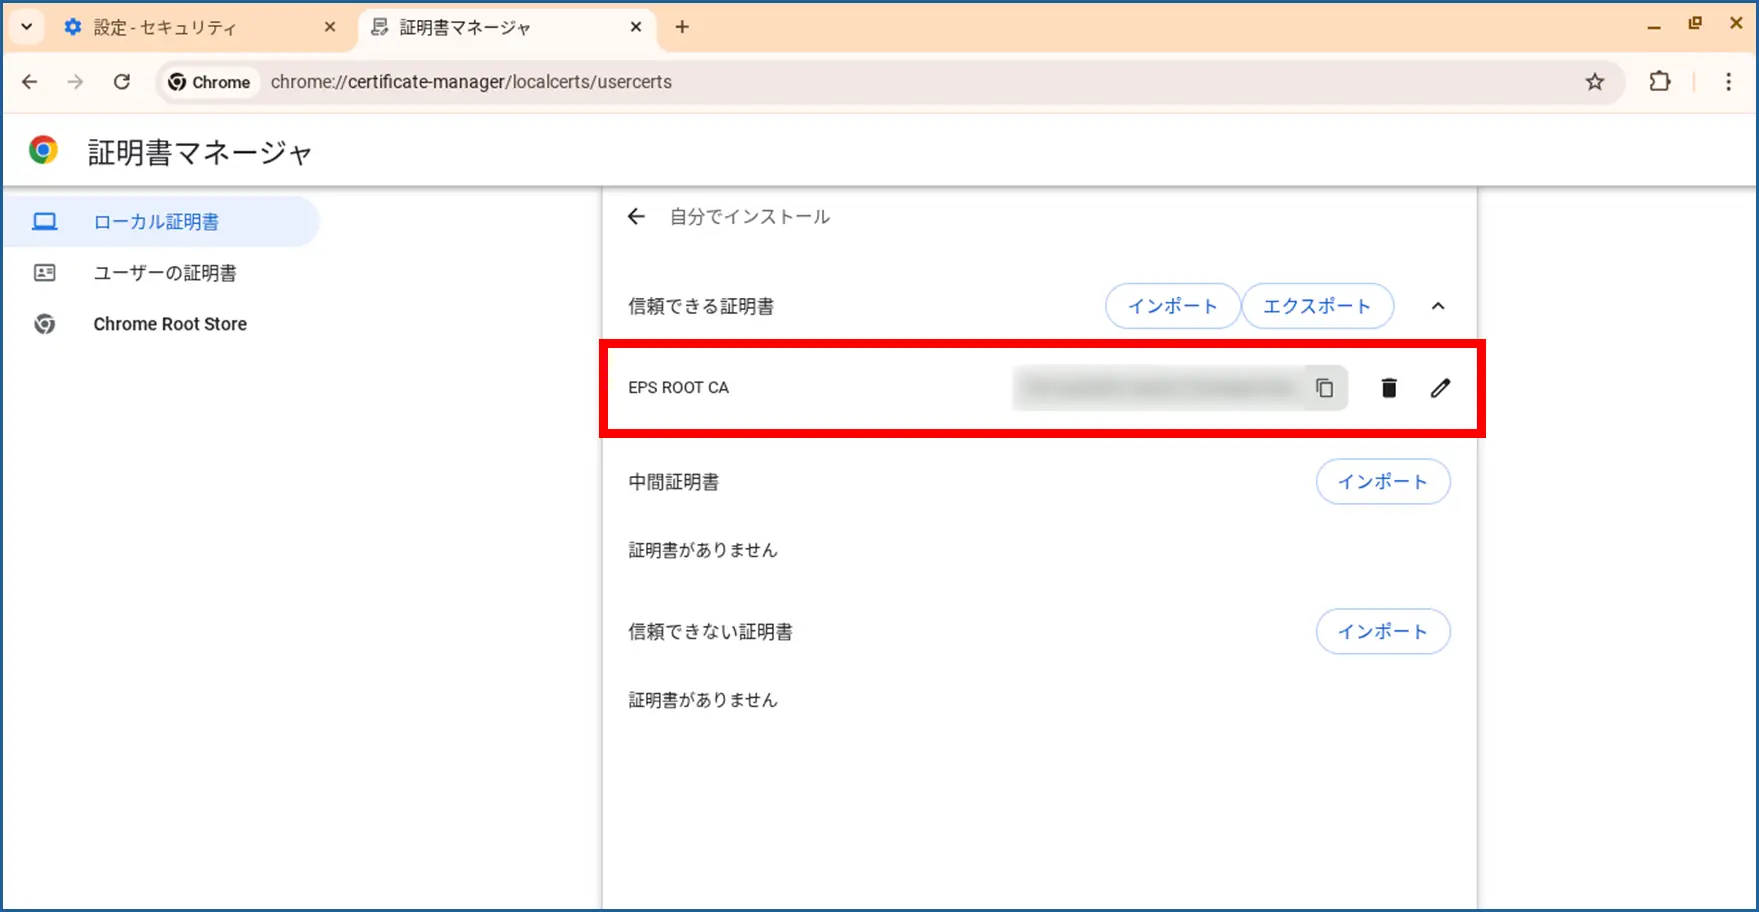Select ユーザーの証明書 in the sidebar
1759x912 pixels.
coord(164,273)
